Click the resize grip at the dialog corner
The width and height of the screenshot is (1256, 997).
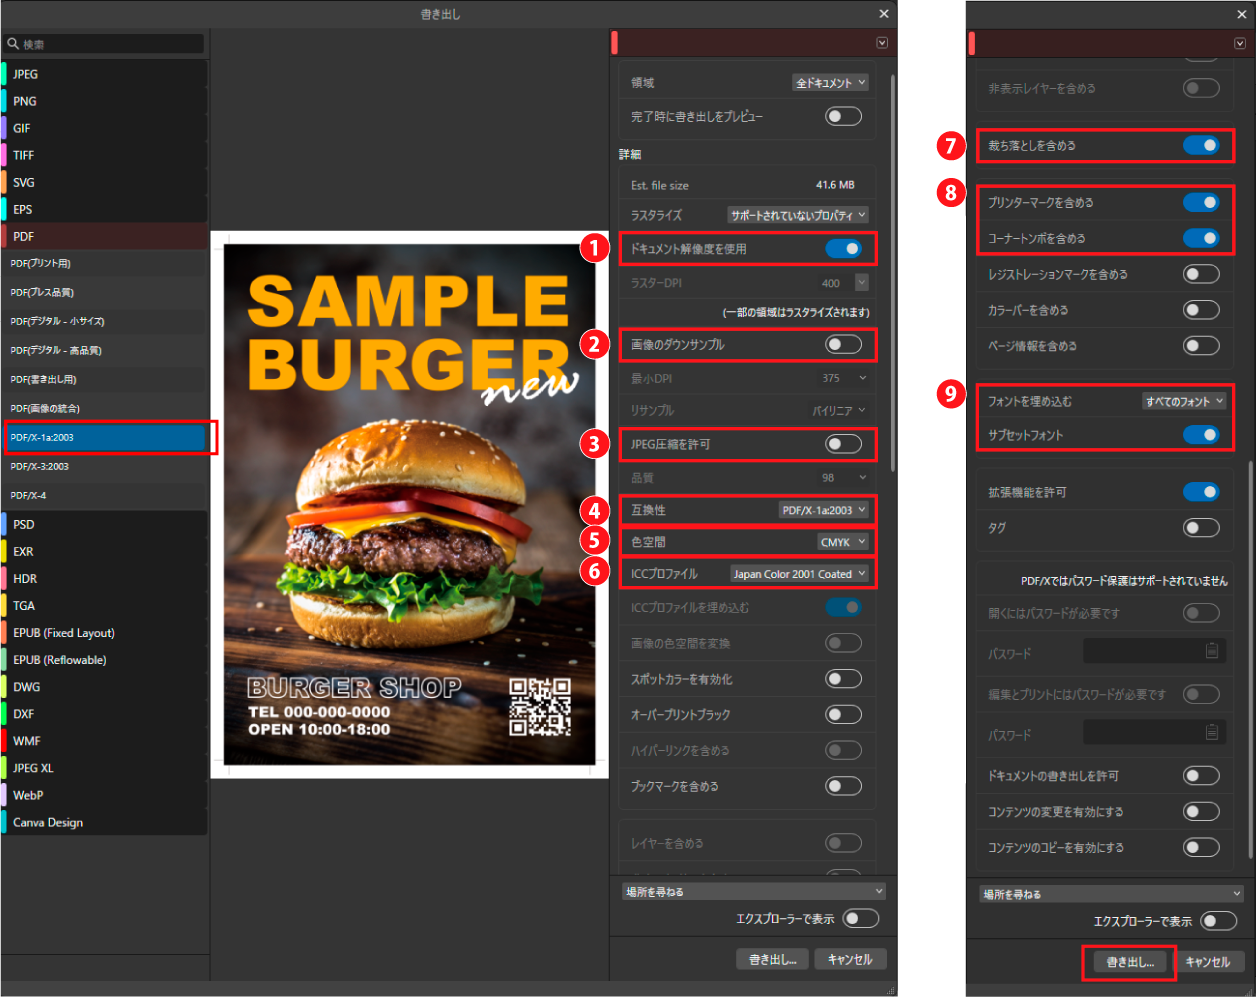[890, 990]
